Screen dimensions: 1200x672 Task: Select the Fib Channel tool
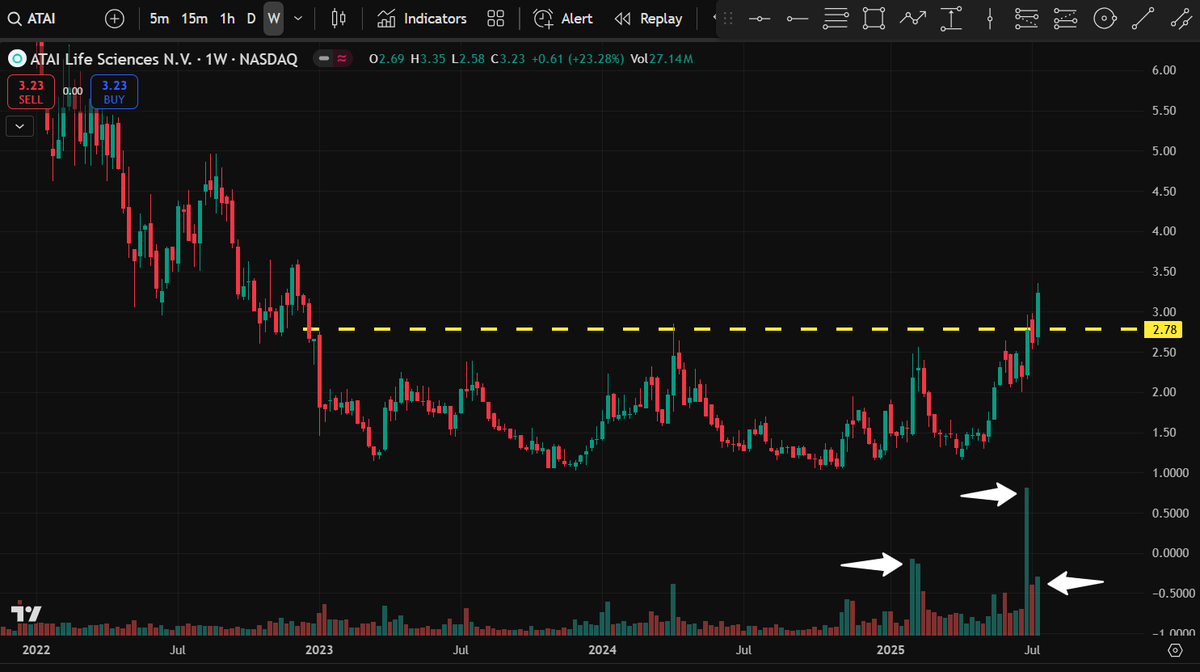(1066, 18)
